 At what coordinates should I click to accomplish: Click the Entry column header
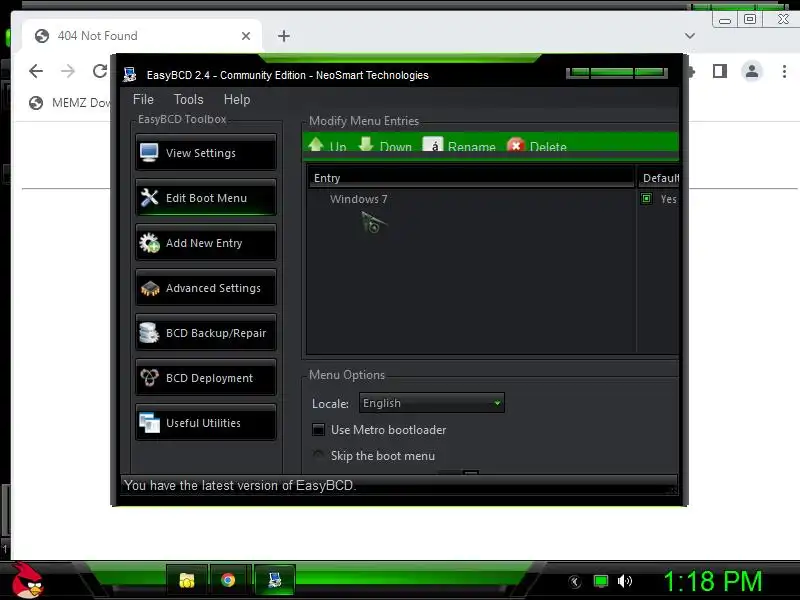pyautogui.click(x=471, y=178)
